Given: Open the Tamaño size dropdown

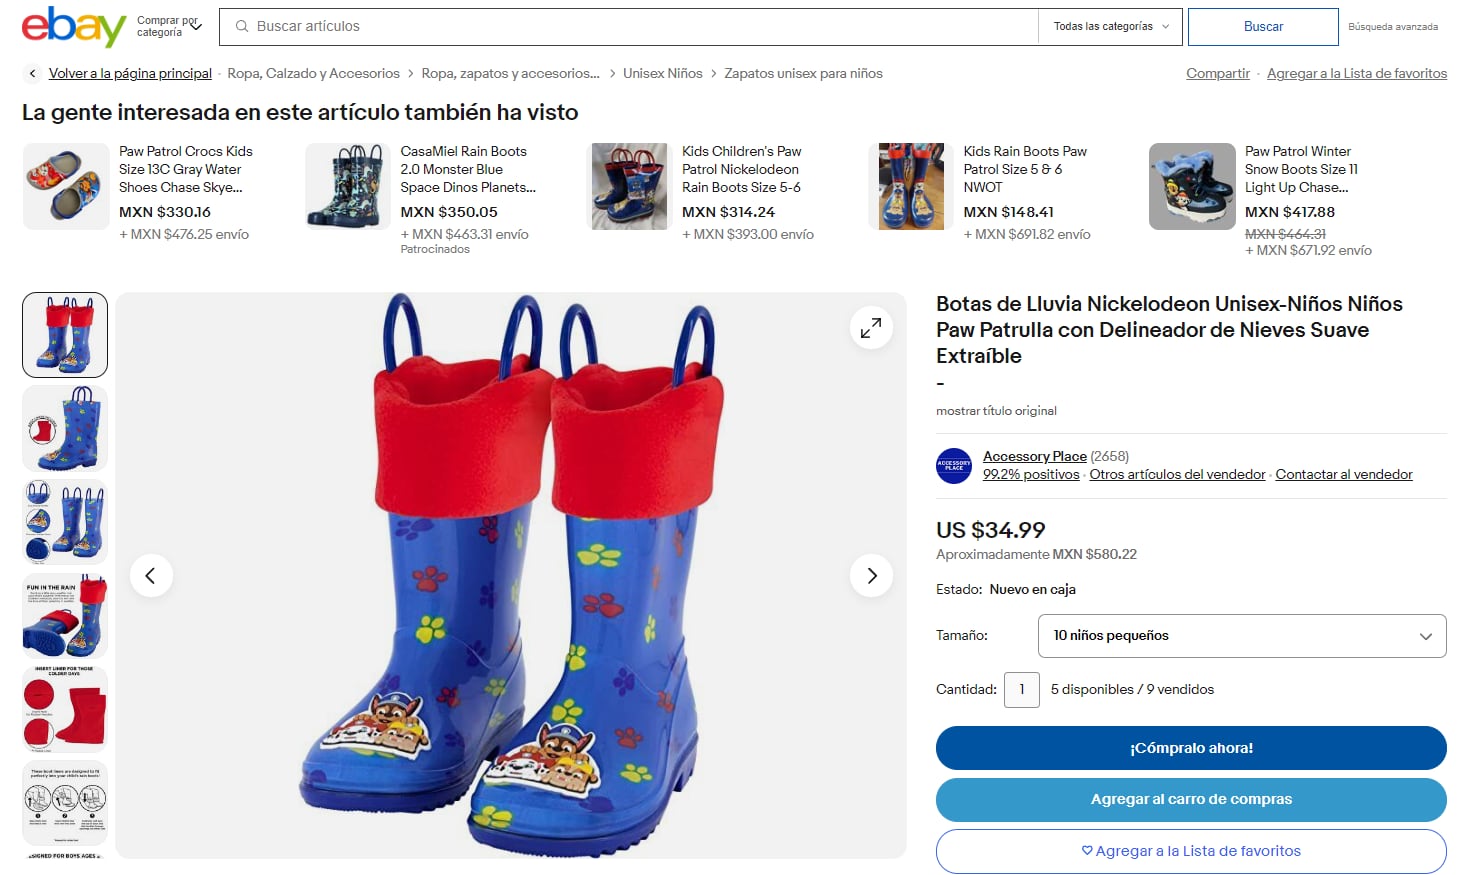Looking at the screenshot, I should [1242, 636].
